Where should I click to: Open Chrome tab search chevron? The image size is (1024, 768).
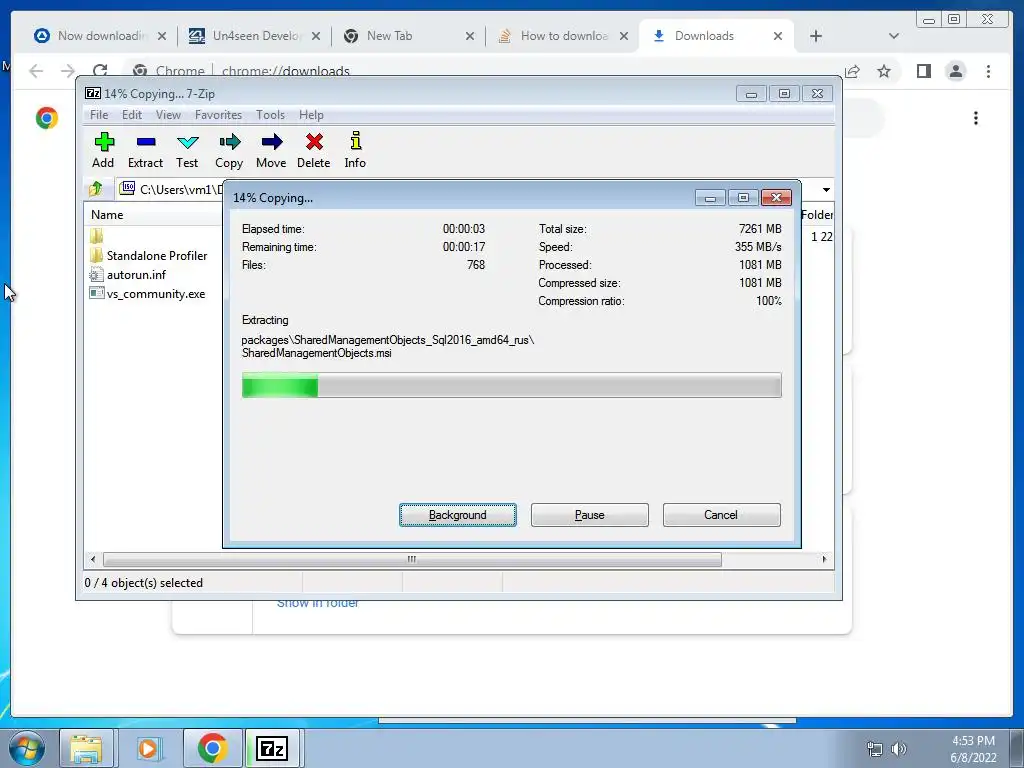[x=894, y=36]
